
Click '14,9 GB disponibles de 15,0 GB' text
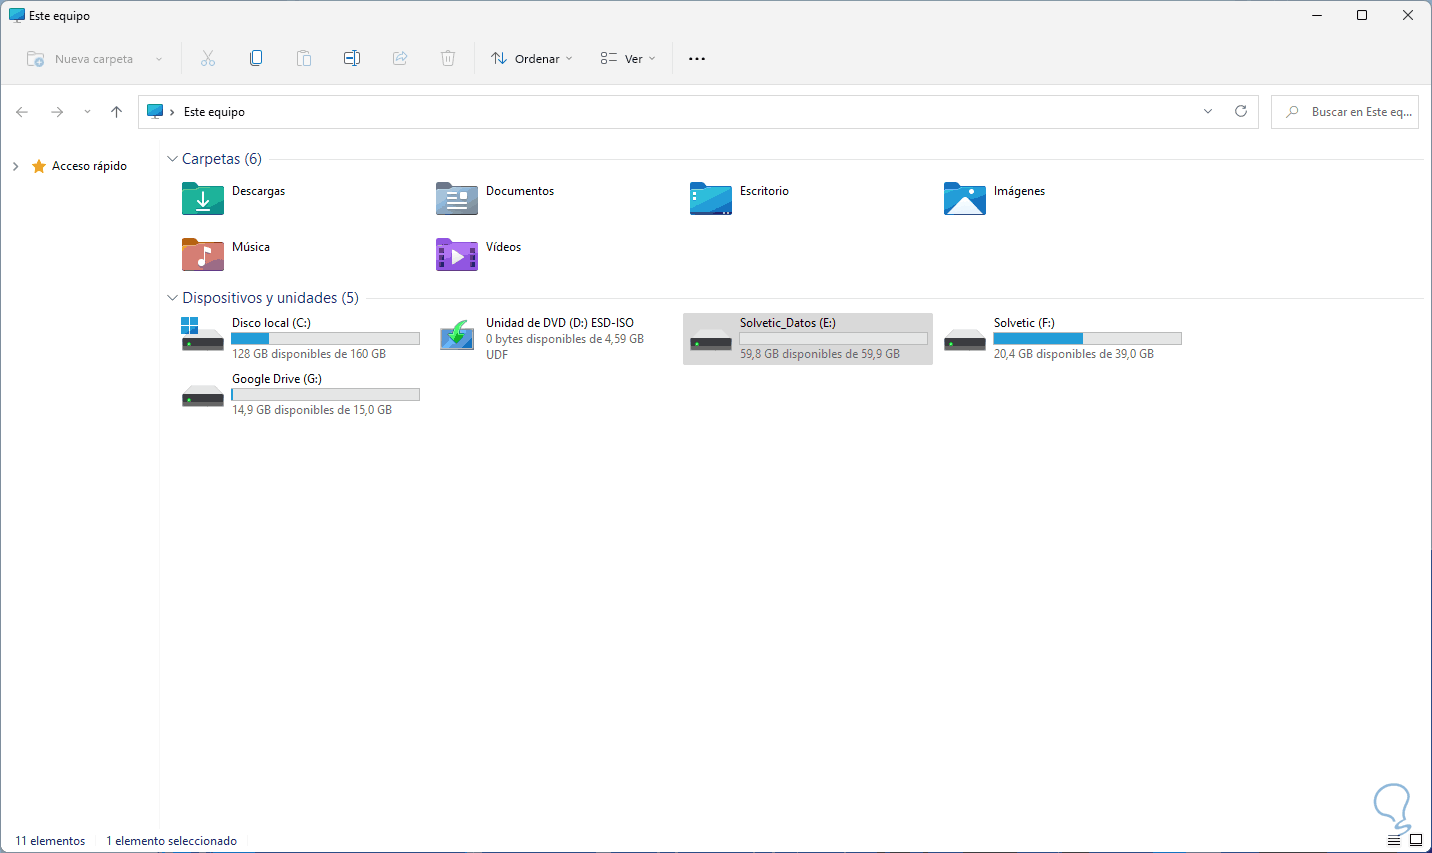click(312, 410)
